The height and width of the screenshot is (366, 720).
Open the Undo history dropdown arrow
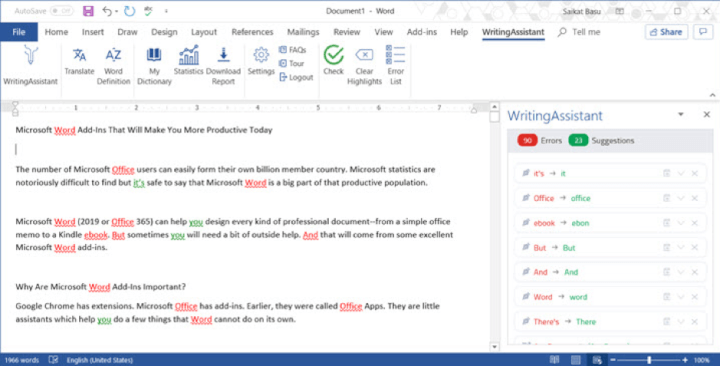coord(117,11)
